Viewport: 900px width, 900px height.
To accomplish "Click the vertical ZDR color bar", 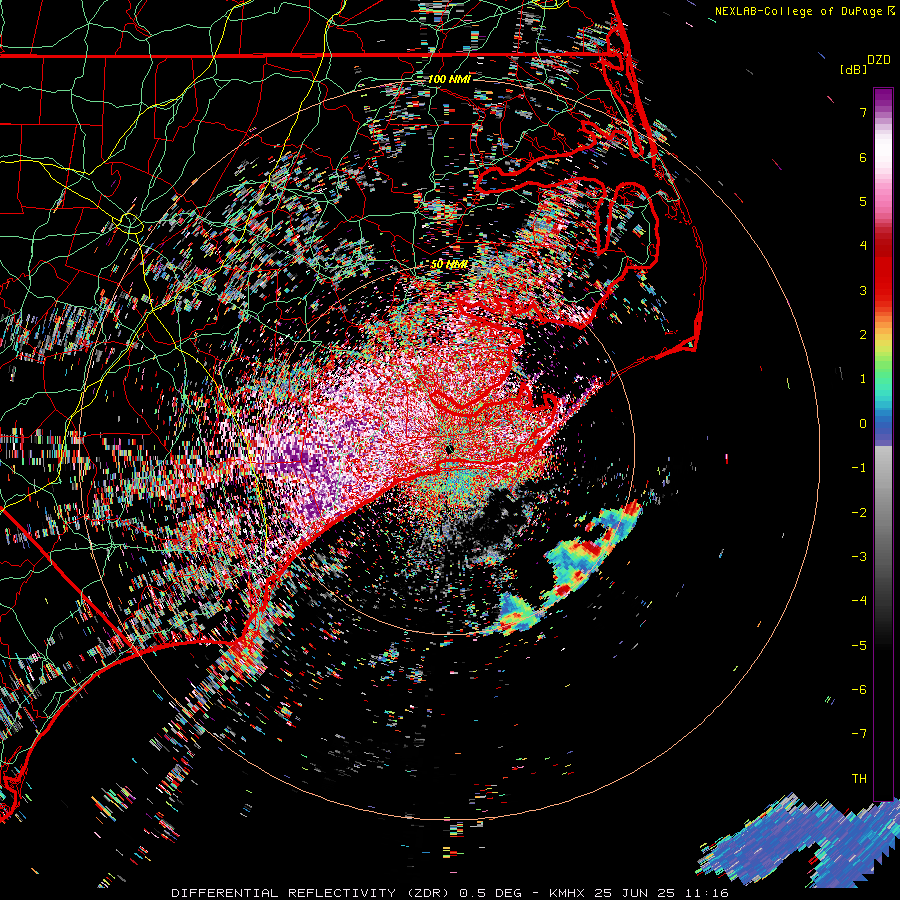I will (883, 444).
